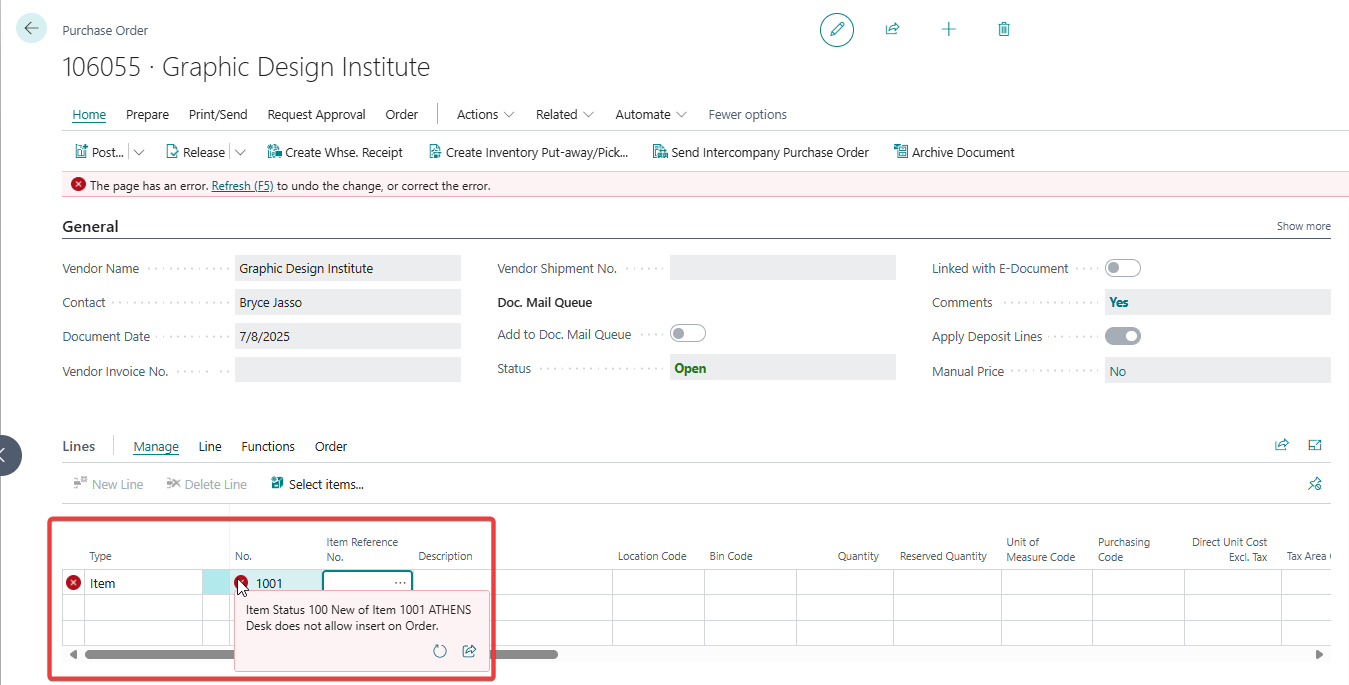This screenshot has height=685, width=1349.
Task: Select Manage tab in Lines section
Action: 156,446
